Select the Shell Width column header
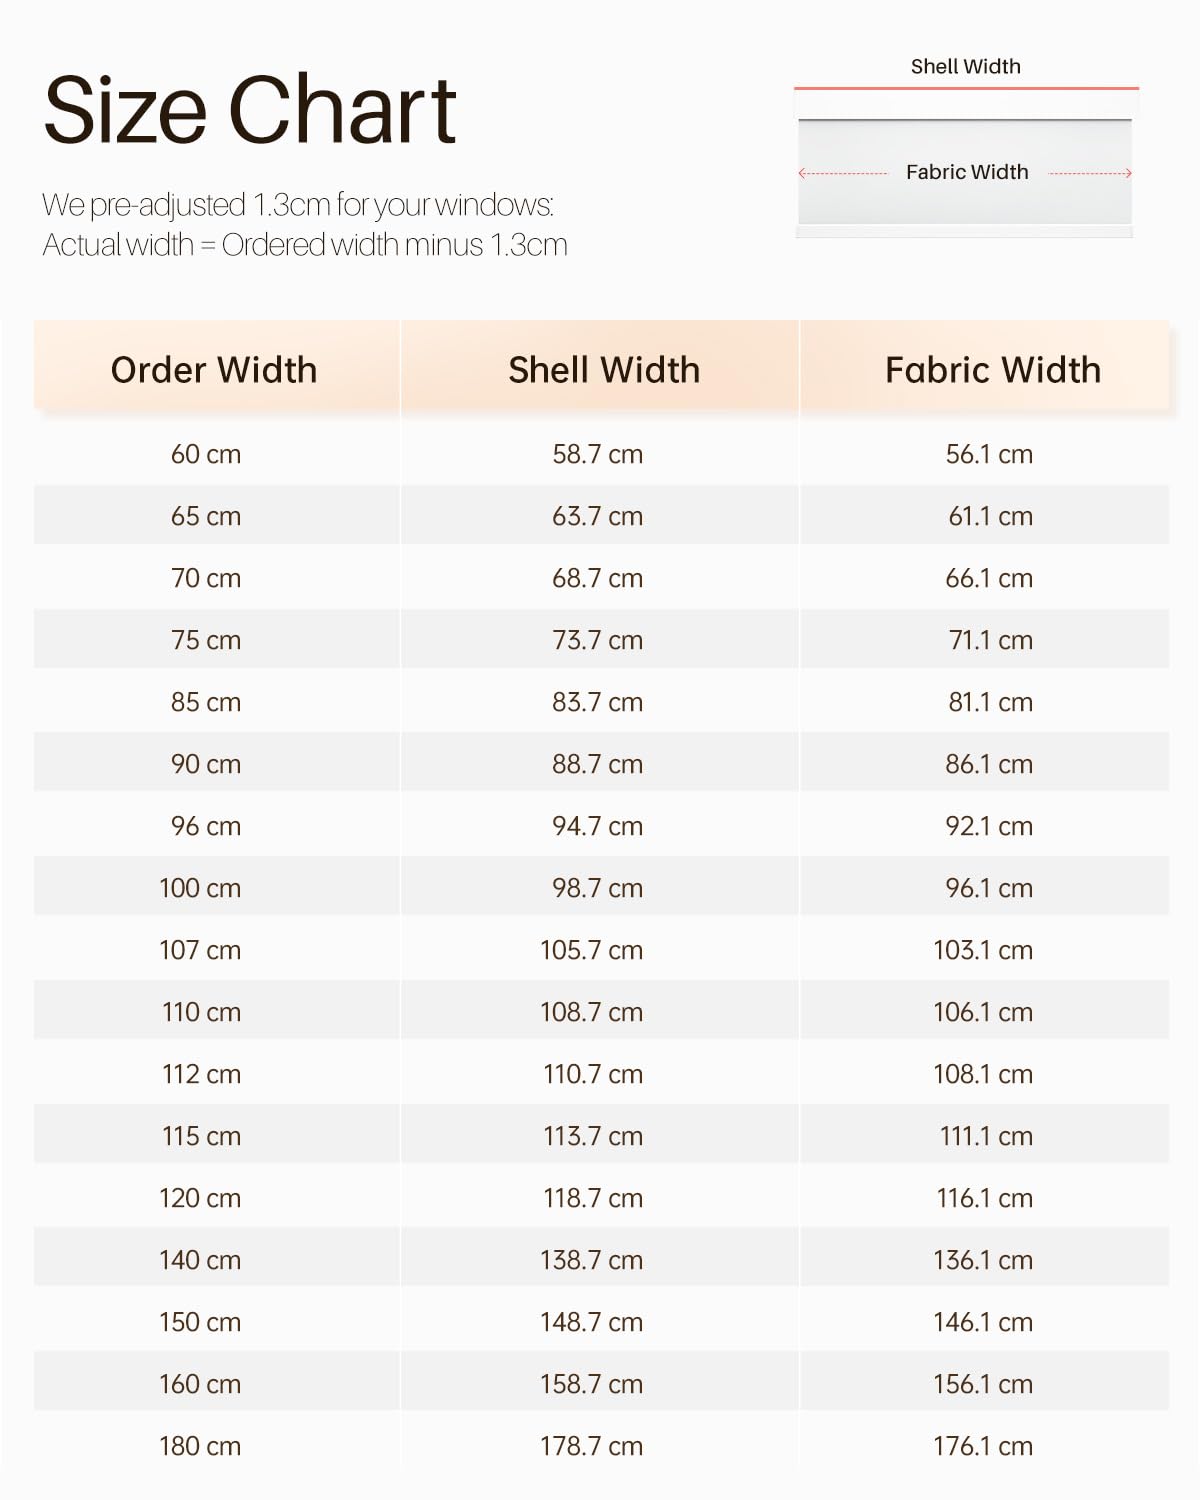Screen dimensions: 1200x1500 click(604, 370)
